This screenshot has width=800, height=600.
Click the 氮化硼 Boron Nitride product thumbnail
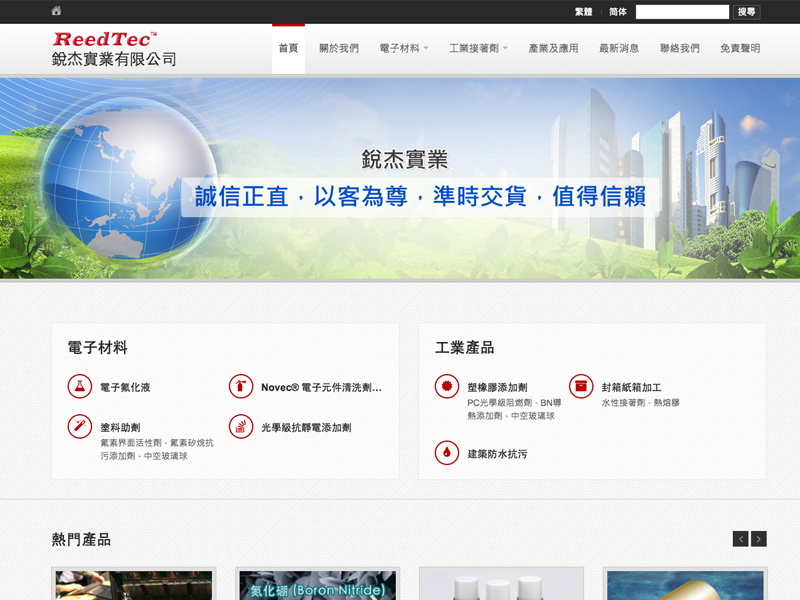317,585
